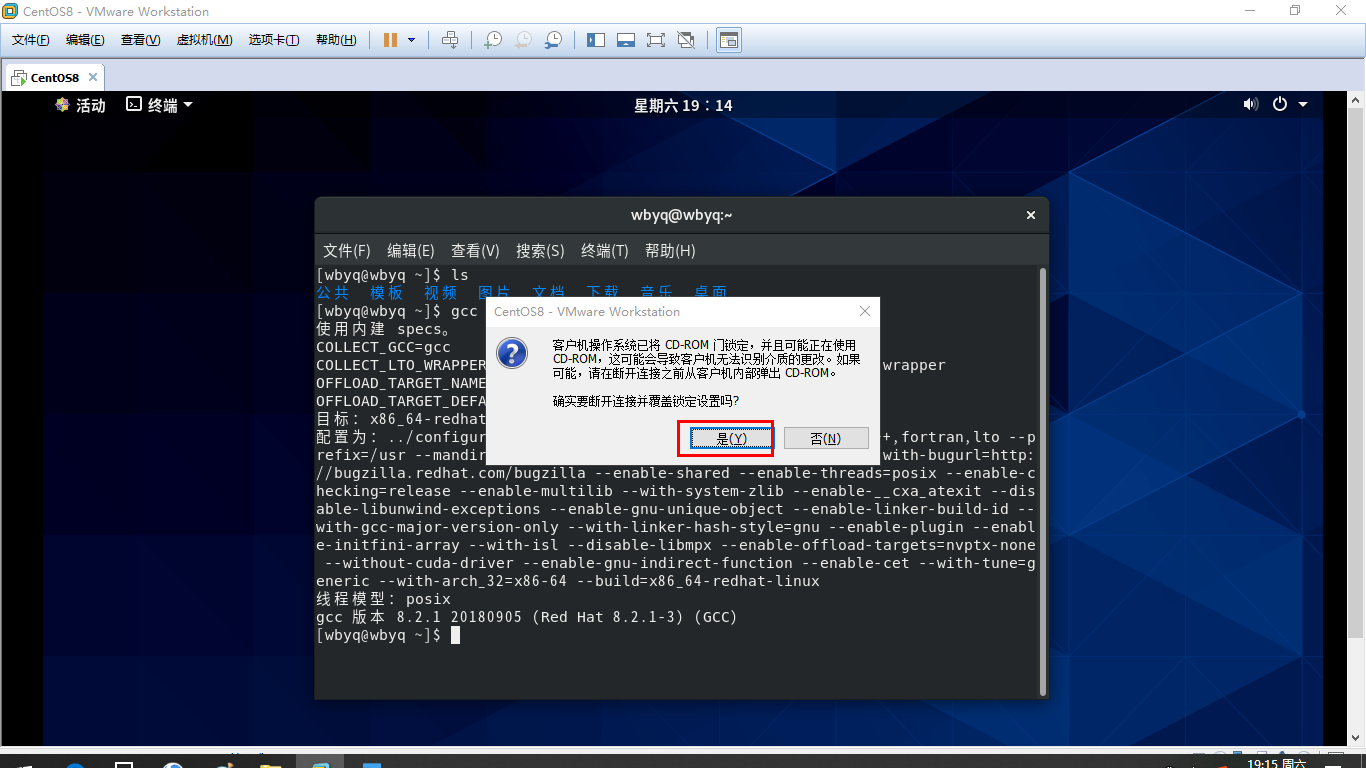
Task: Click the 模板 directory name in terminal
Action: [387, 293]
